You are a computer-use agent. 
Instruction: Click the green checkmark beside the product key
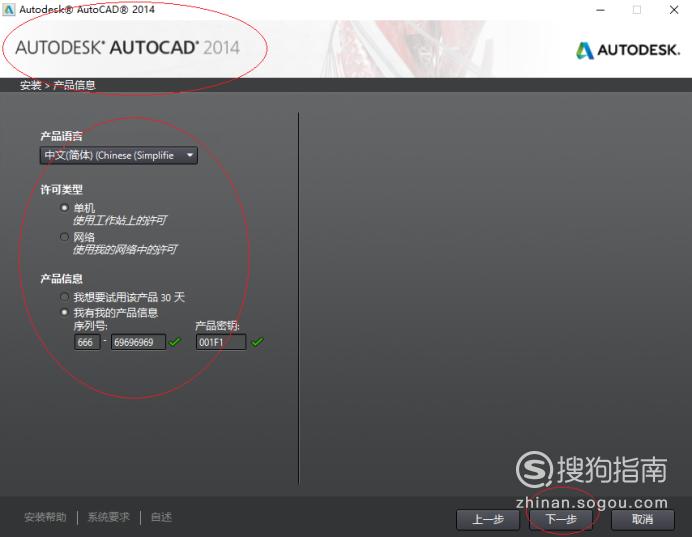257,342
